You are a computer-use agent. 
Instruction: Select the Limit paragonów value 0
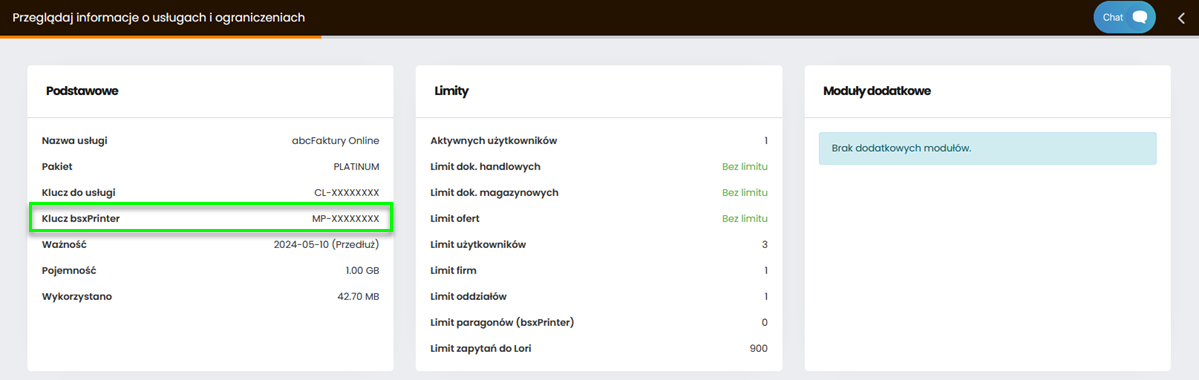pos(765,323)
